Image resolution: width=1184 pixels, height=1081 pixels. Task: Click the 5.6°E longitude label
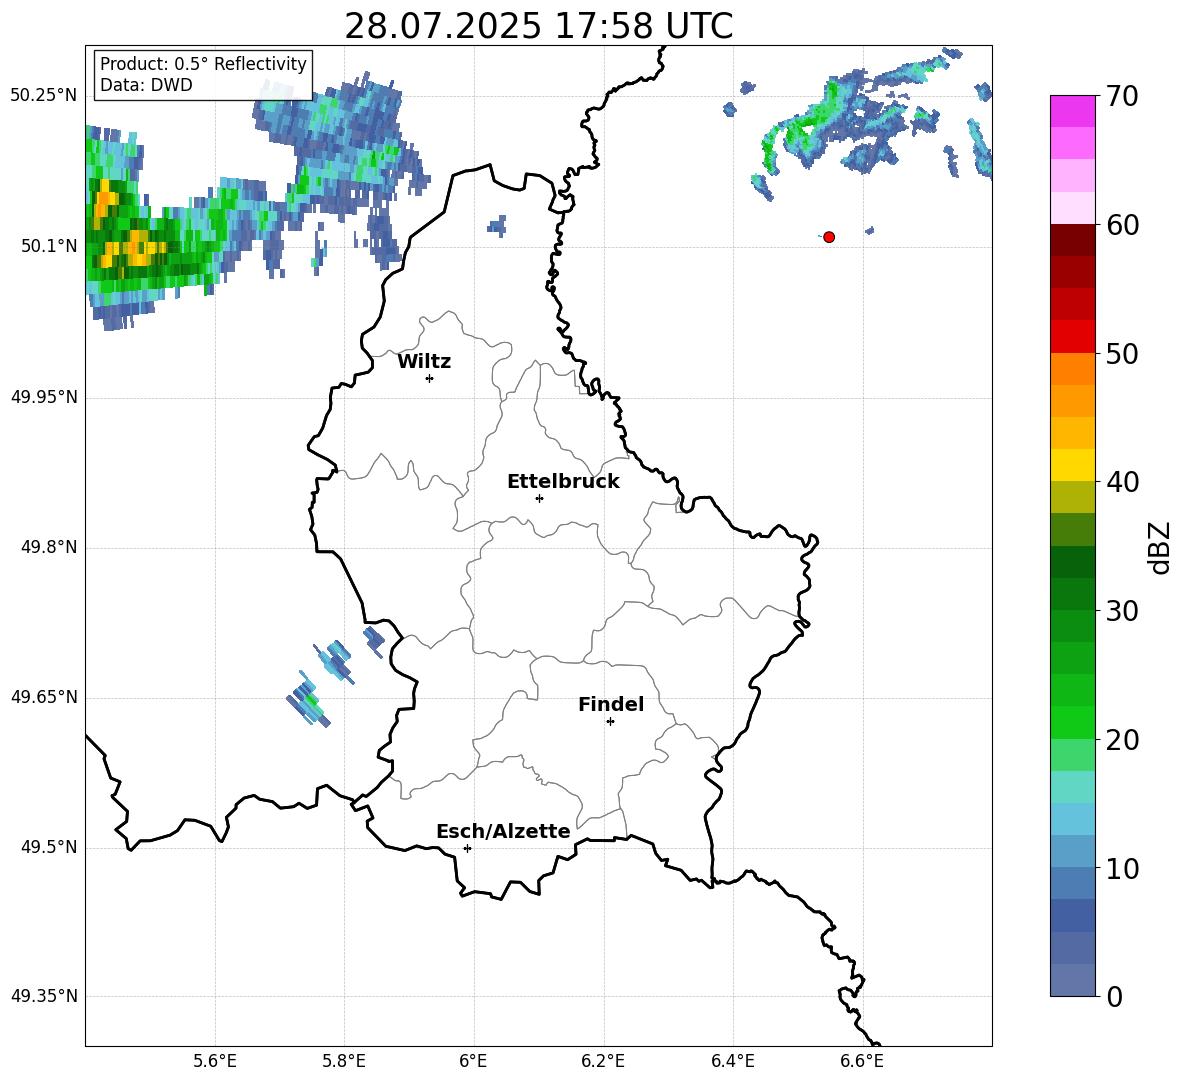215,1061
